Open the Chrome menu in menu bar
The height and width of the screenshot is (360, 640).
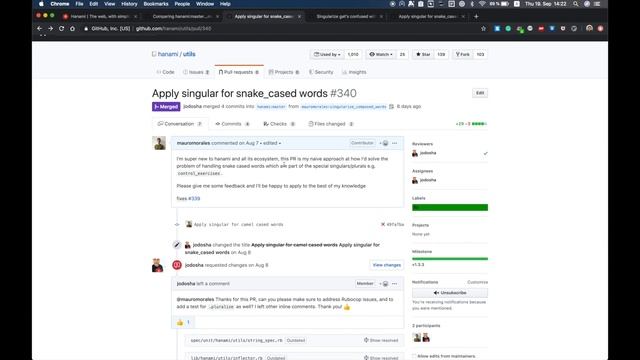click(x=60, y=4)
